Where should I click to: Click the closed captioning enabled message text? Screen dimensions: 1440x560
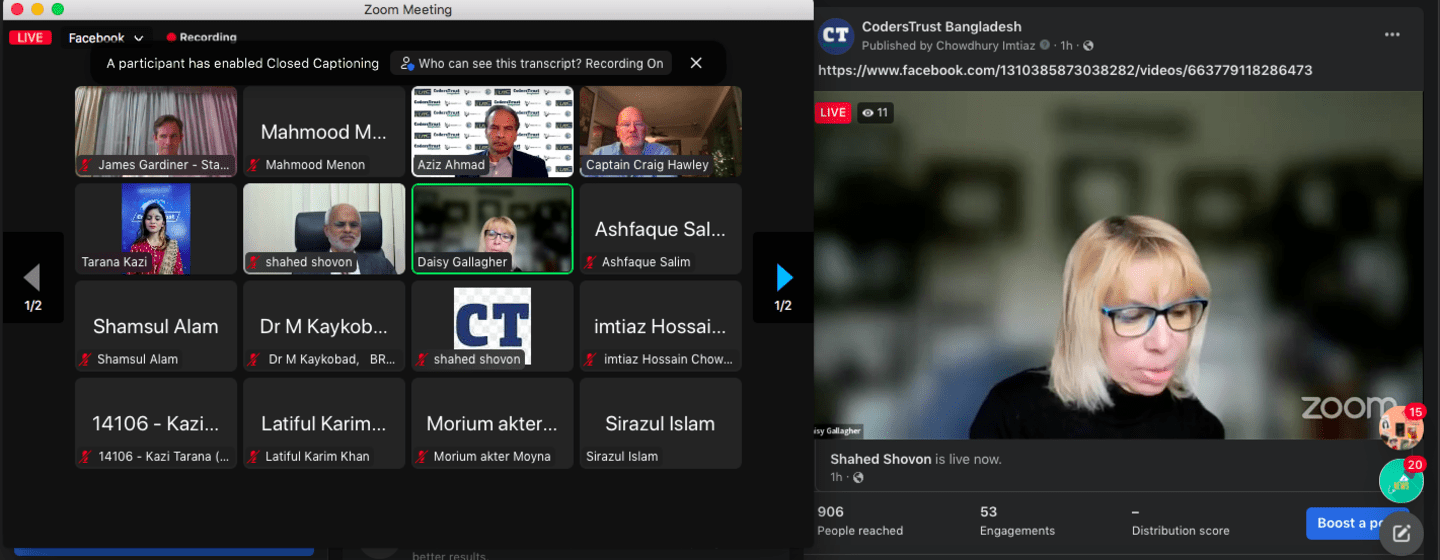pyautogui.click(x=243, y=63)
